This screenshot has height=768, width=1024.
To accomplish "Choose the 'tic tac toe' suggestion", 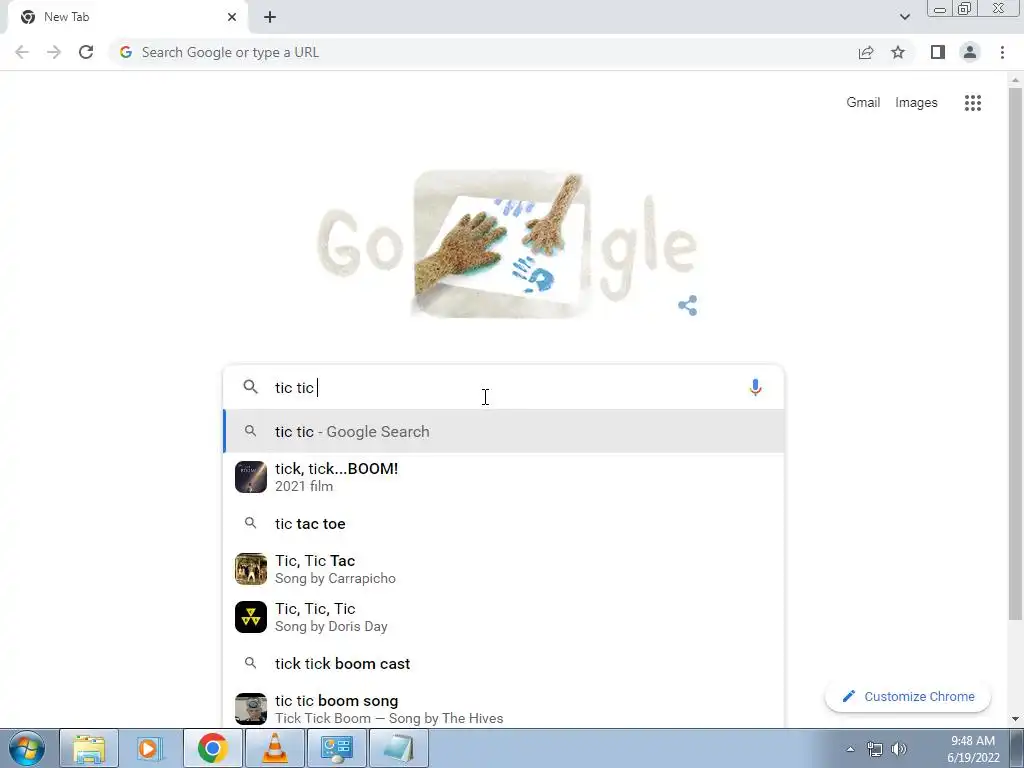I will [x=504, y=523].
